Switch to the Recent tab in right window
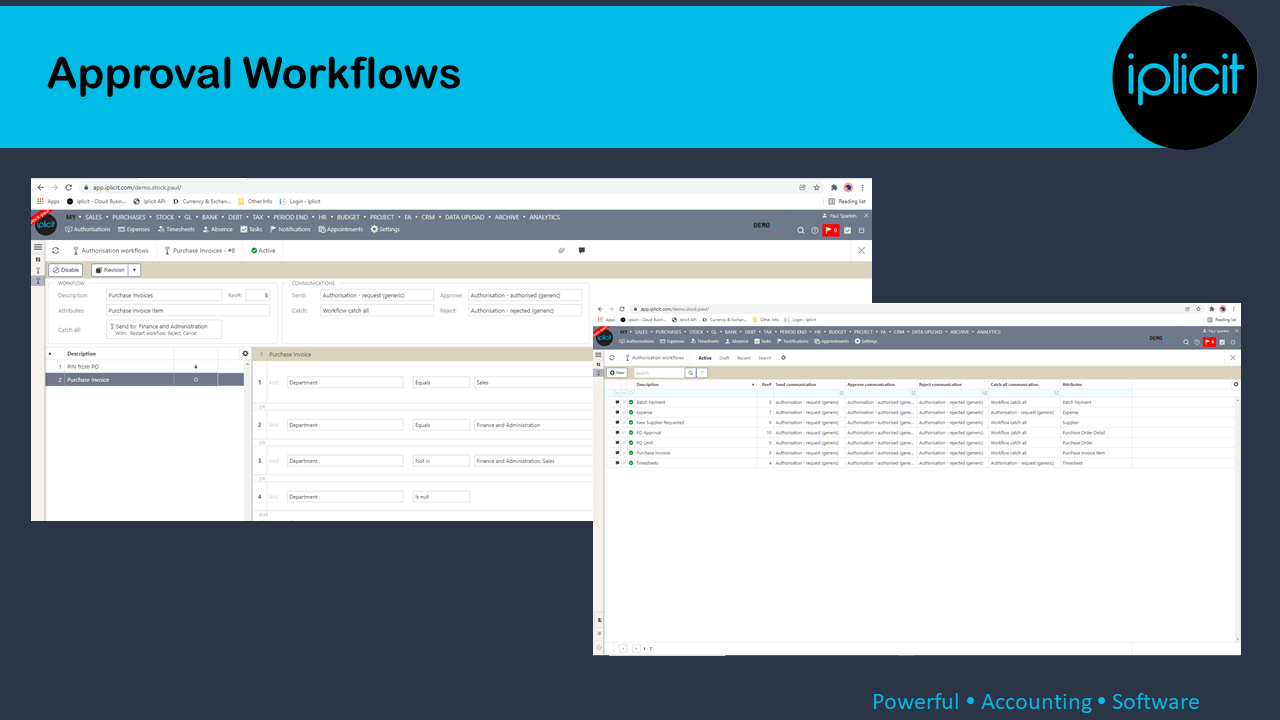Screen dimensions: 1280x720 (744, 357)
